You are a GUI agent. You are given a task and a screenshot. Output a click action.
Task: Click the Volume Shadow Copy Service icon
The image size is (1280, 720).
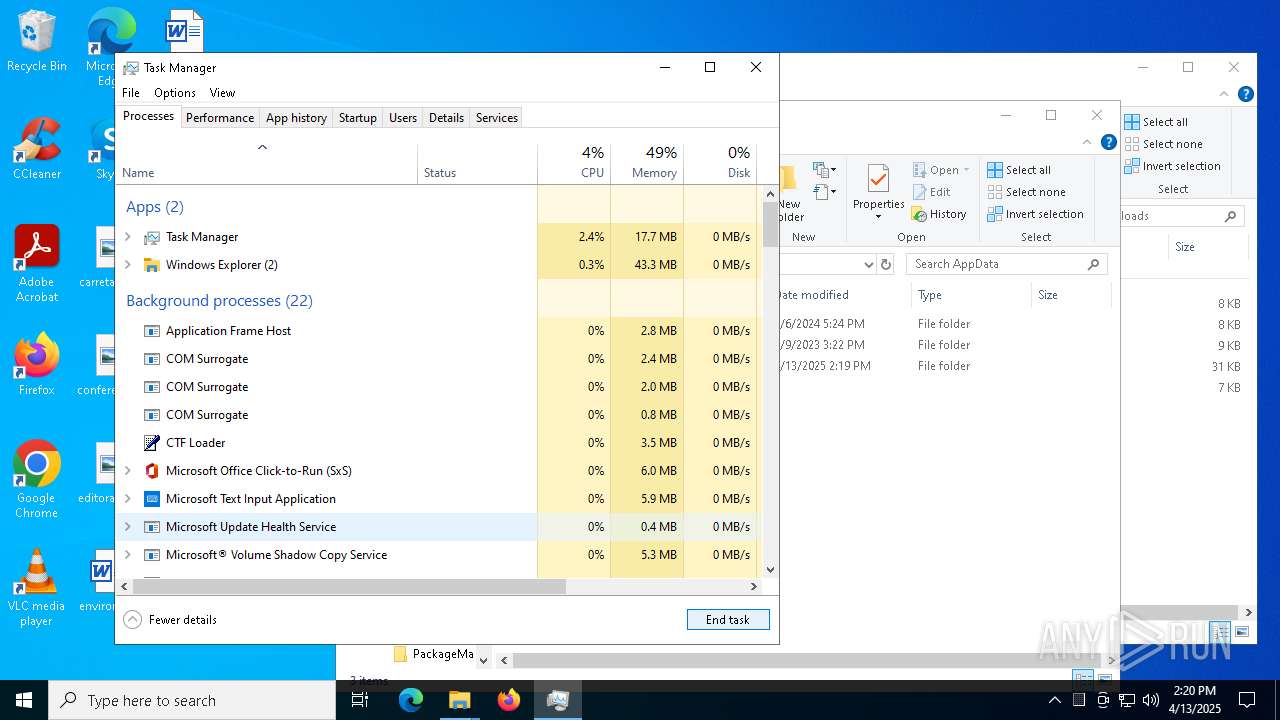click(152, 555)
